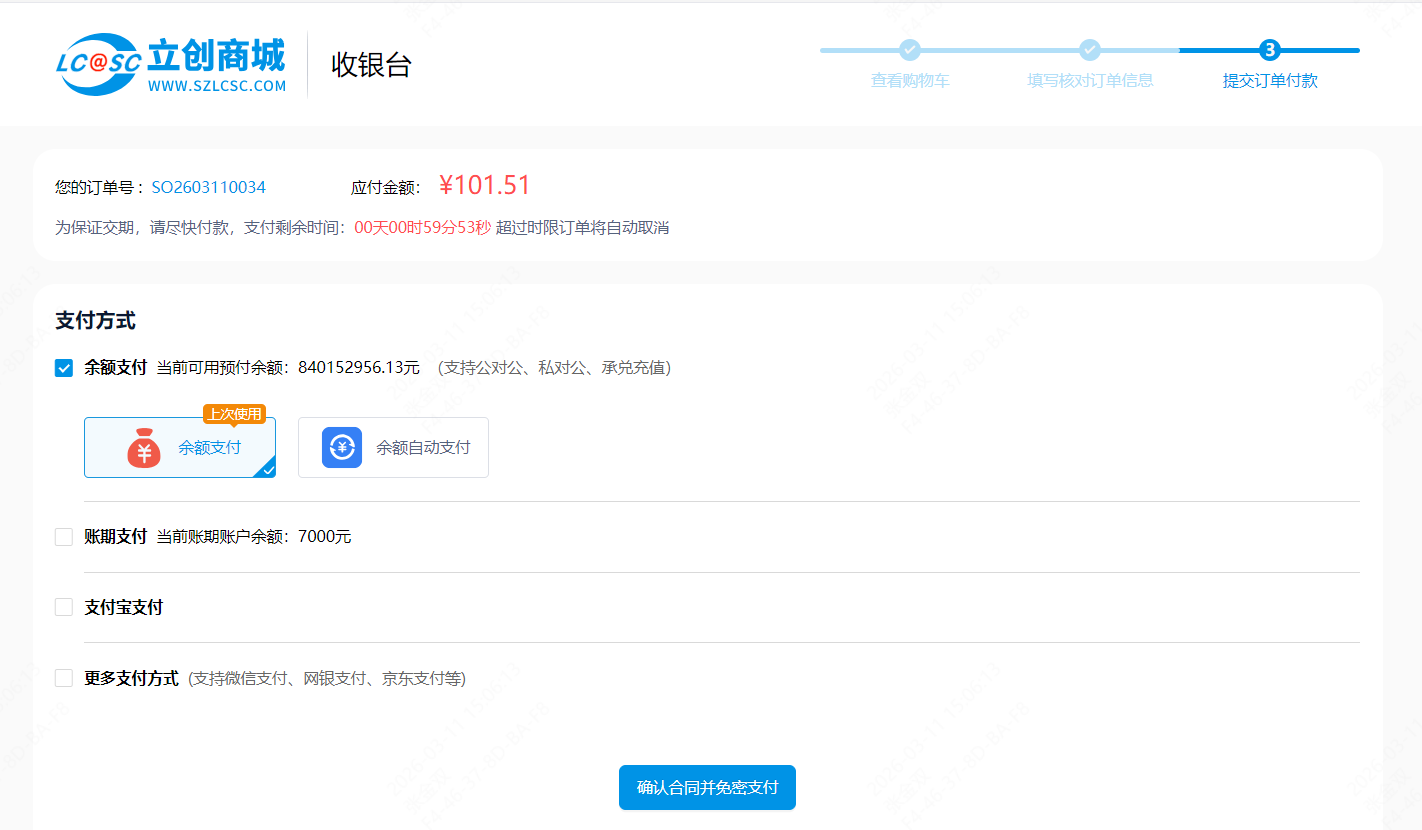The width and height of the screenshot is (1422, 830).
Task: Click the blue 余额自动支付 yen icon
Action: coord(341,447)
